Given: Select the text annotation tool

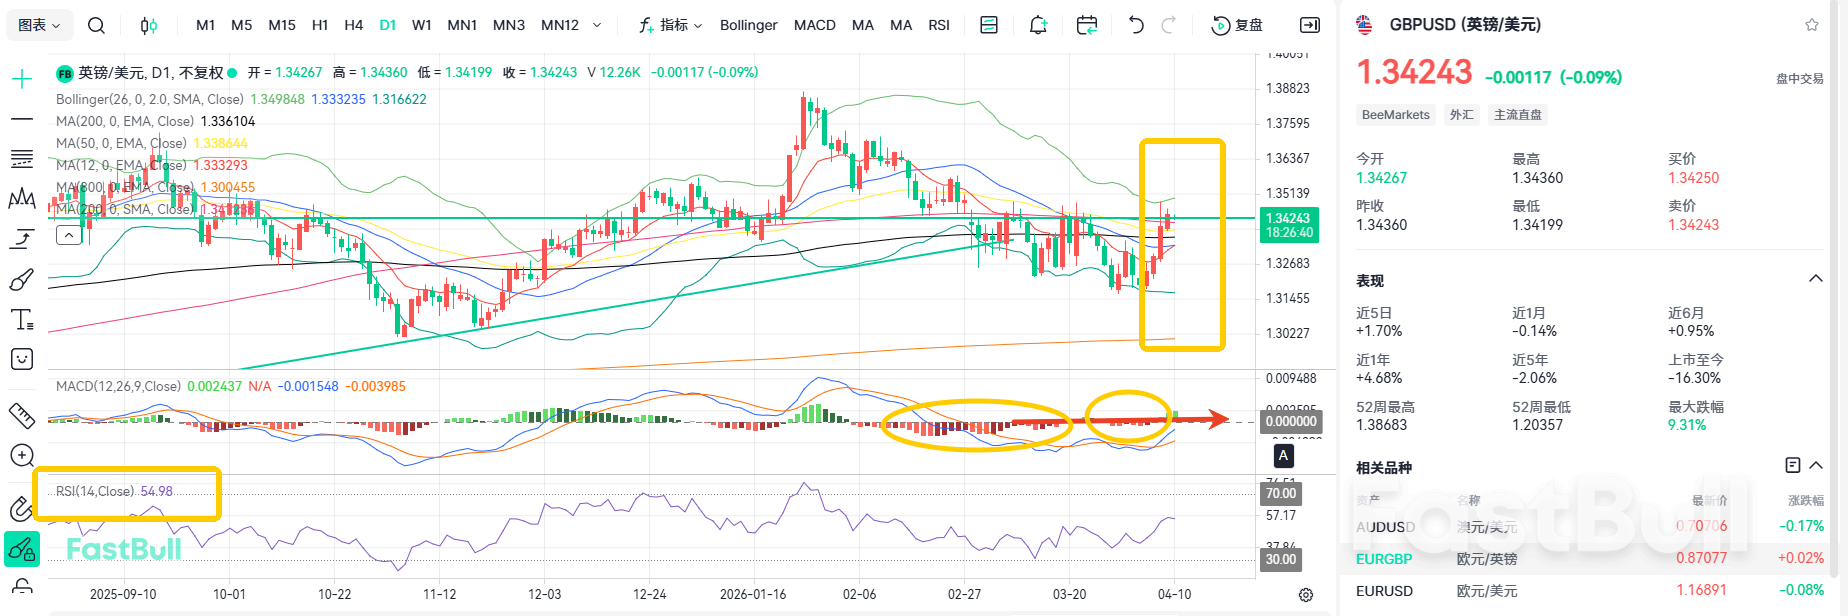Looking at the screenshot, I should tap(21, 320).
